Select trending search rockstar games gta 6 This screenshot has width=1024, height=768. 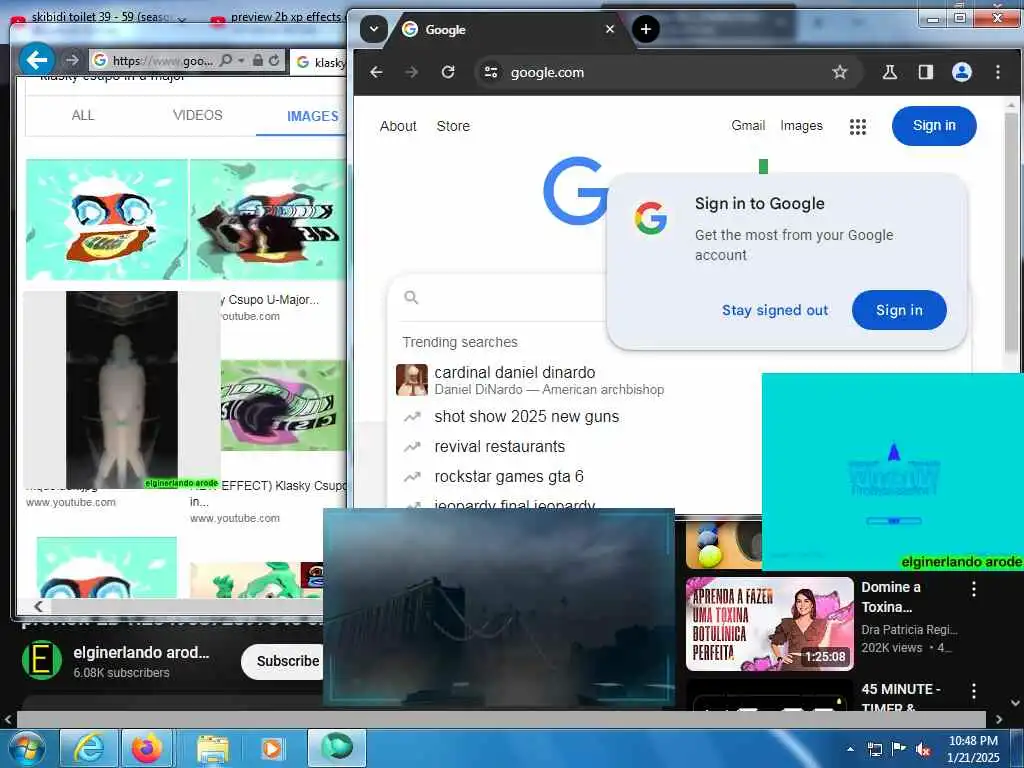click(509, 477)
